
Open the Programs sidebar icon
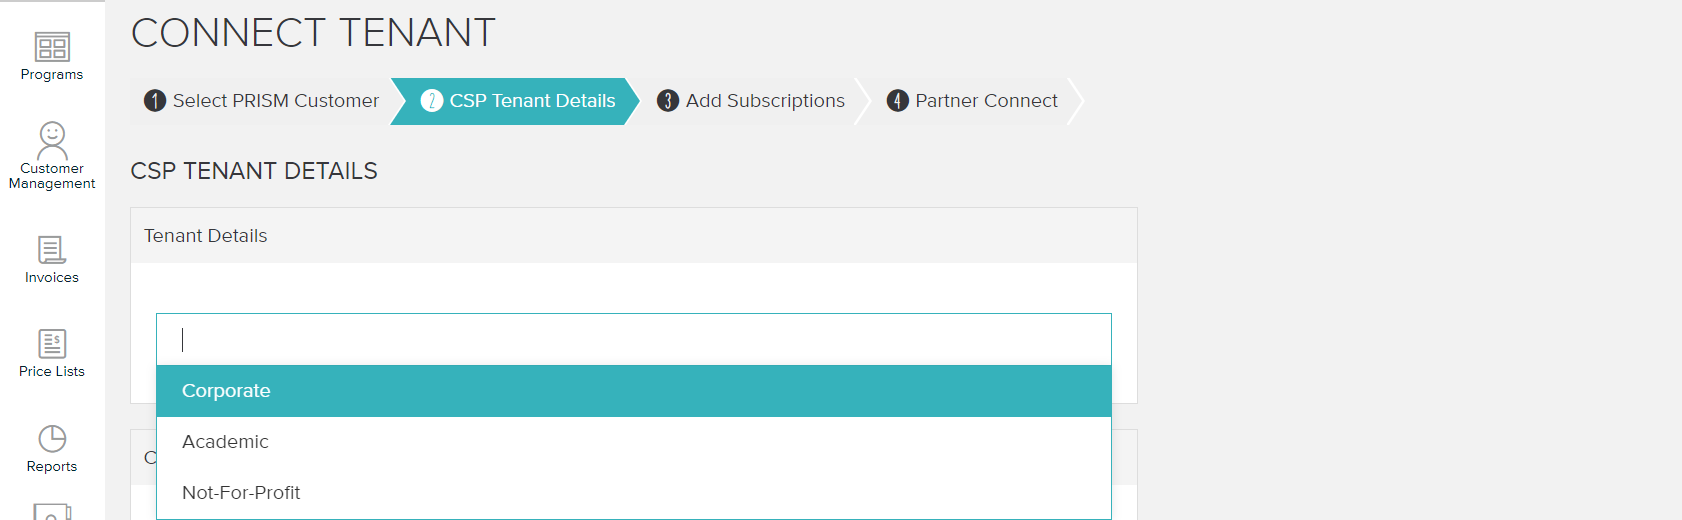(x=52, y=47)
